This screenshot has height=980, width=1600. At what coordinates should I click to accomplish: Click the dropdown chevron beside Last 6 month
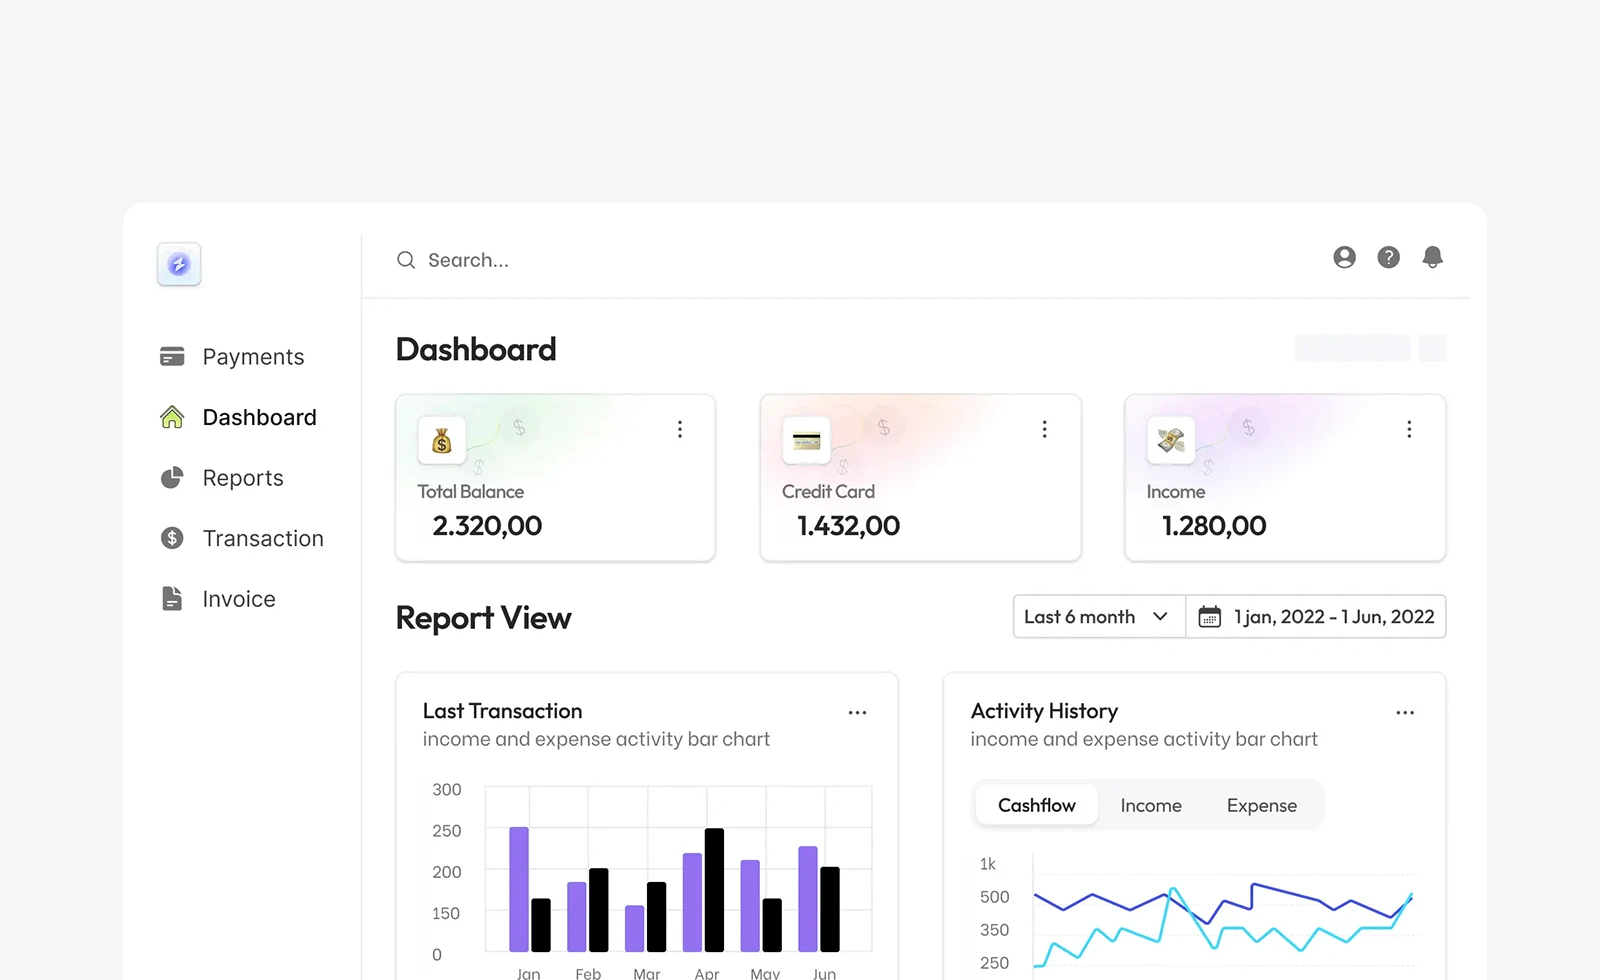[x=1160, y=617]
